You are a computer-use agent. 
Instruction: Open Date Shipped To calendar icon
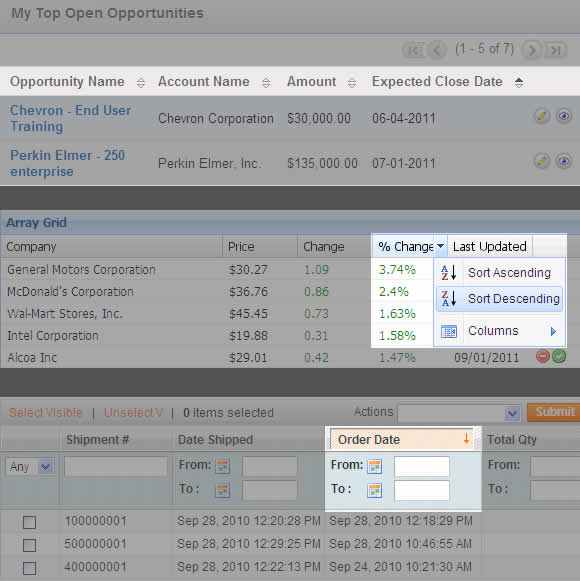pyautogui.click(x=222, y=491)
